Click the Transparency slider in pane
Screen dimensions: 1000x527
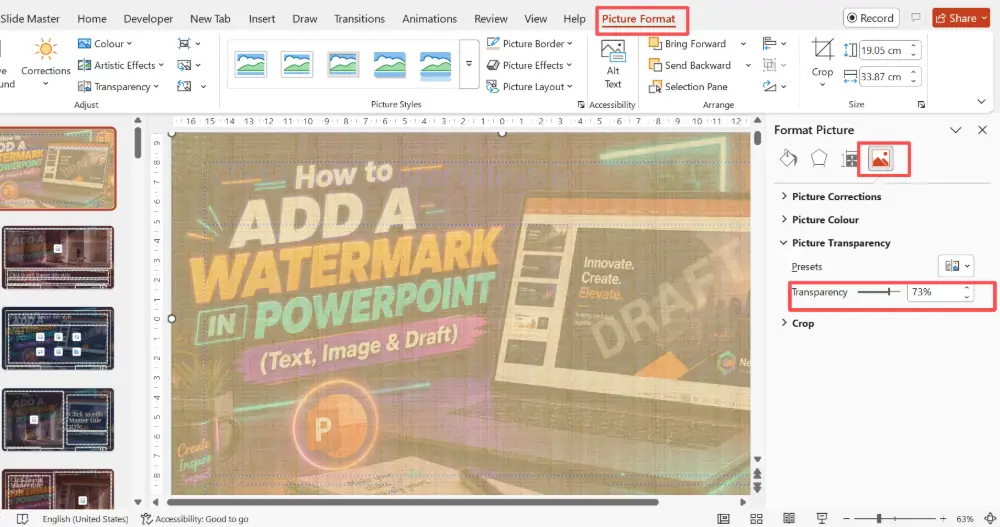(878, 292)
